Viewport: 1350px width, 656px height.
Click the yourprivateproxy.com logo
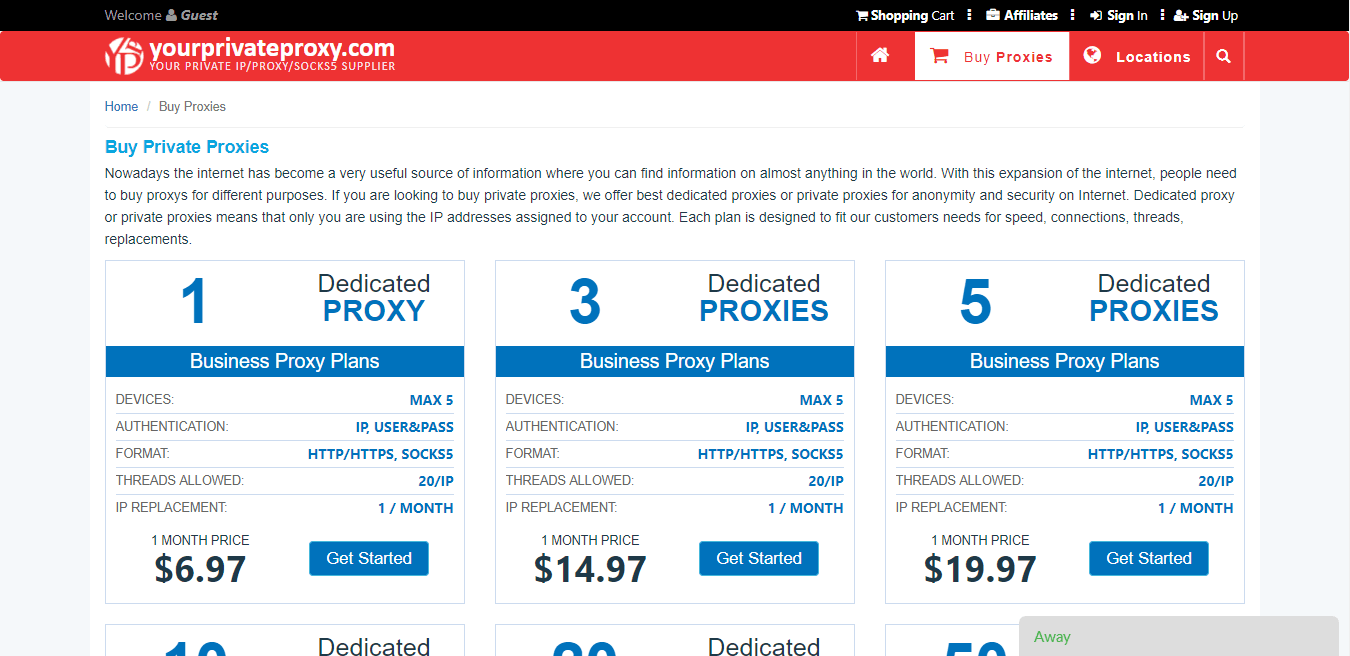pyautogui.click(x=250, y=55)
